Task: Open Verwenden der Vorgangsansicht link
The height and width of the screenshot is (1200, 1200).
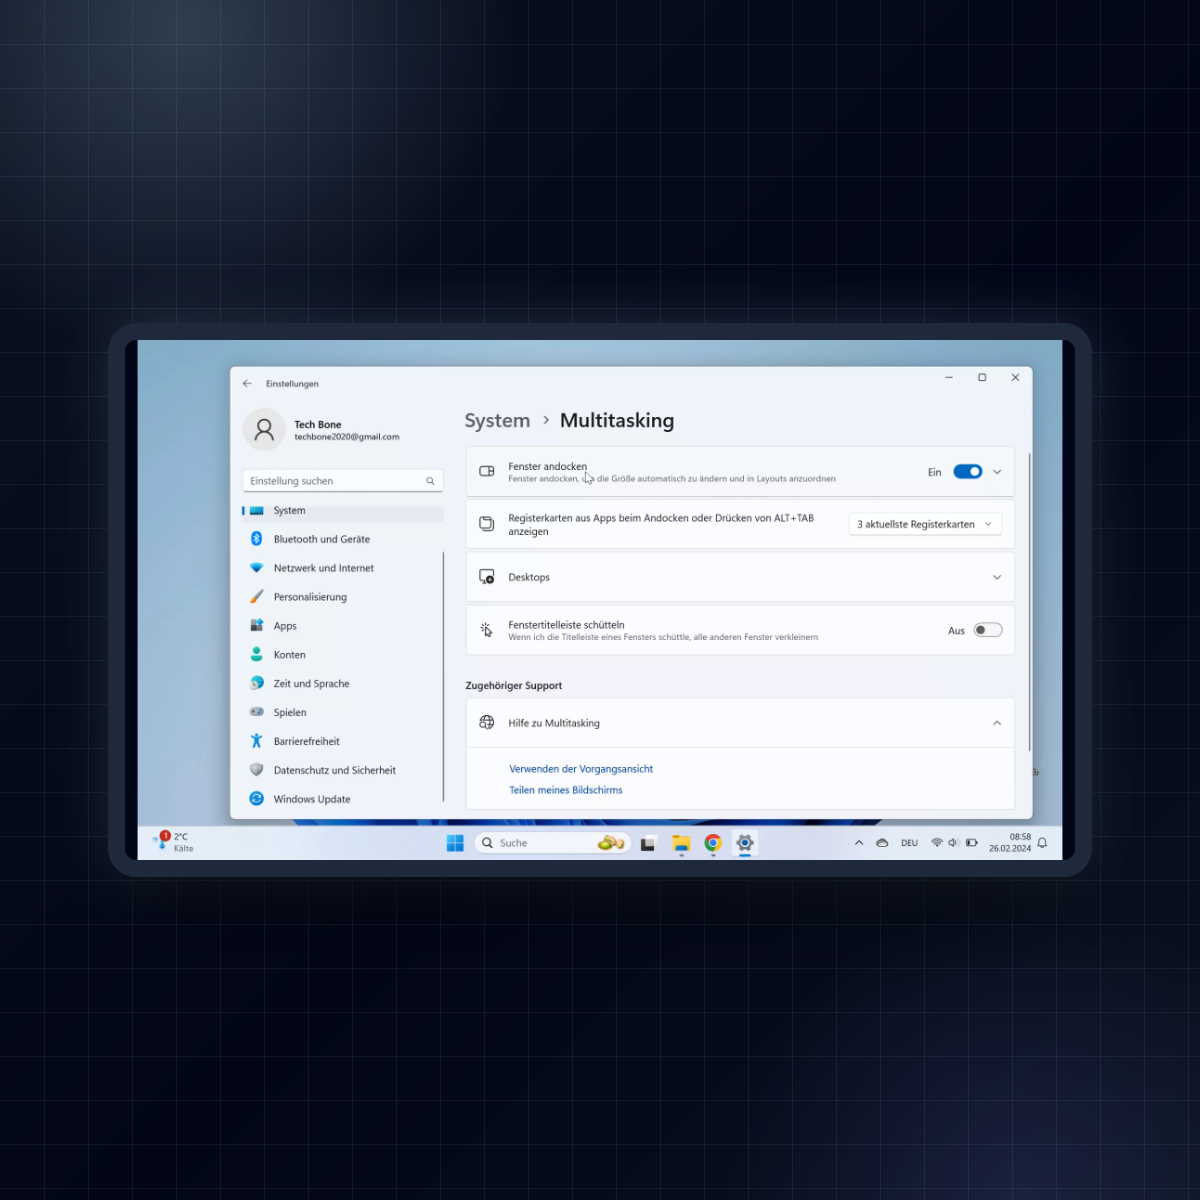Action: (x=581, y=769)
